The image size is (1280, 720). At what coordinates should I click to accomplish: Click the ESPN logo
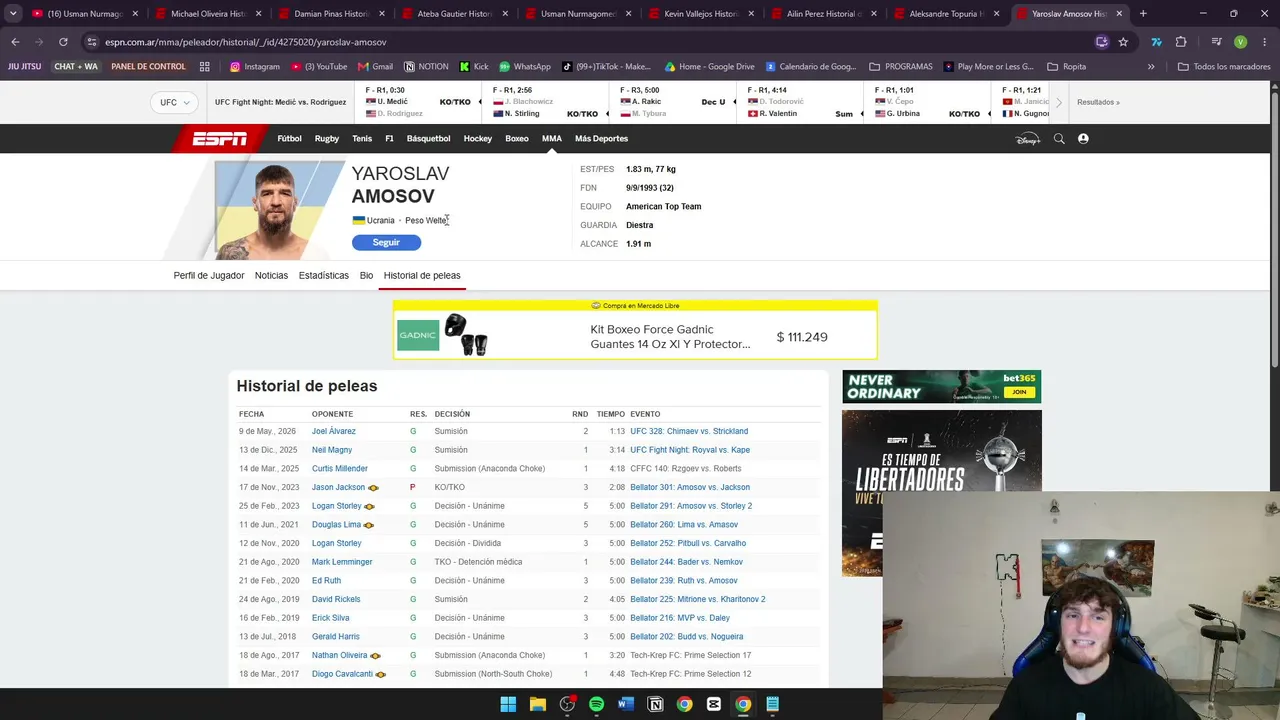tap(220, 139)
